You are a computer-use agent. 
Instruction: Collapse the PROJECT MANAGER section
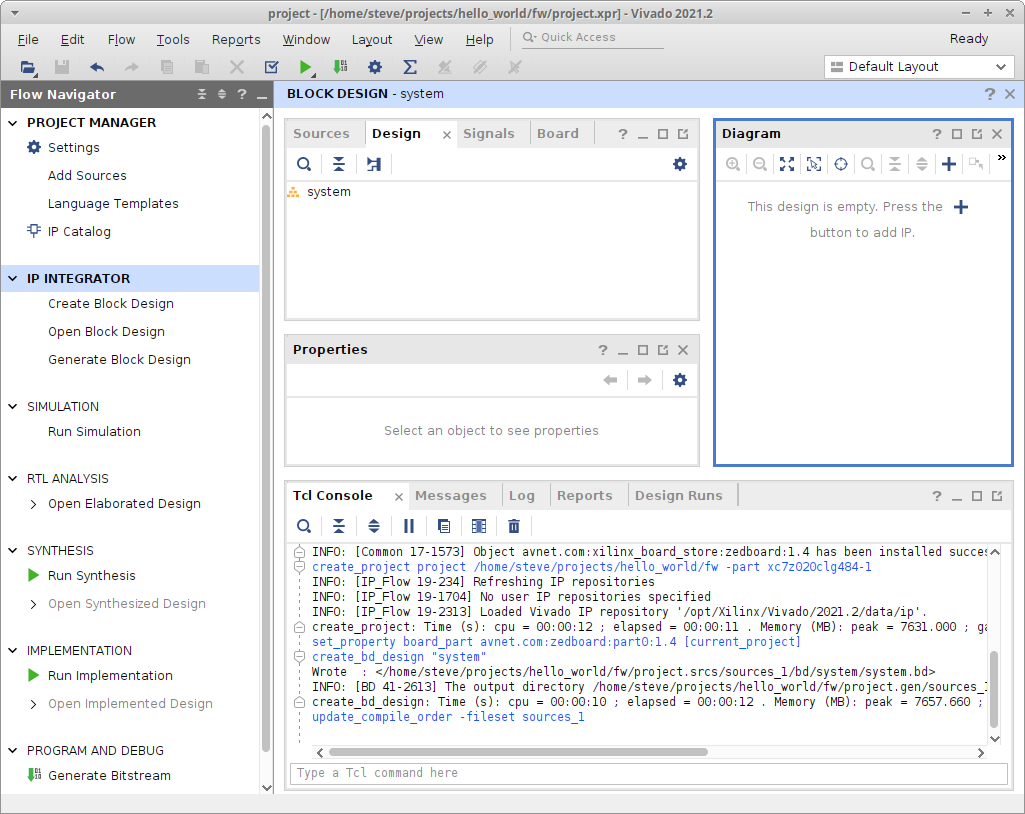tap(14, 123)
